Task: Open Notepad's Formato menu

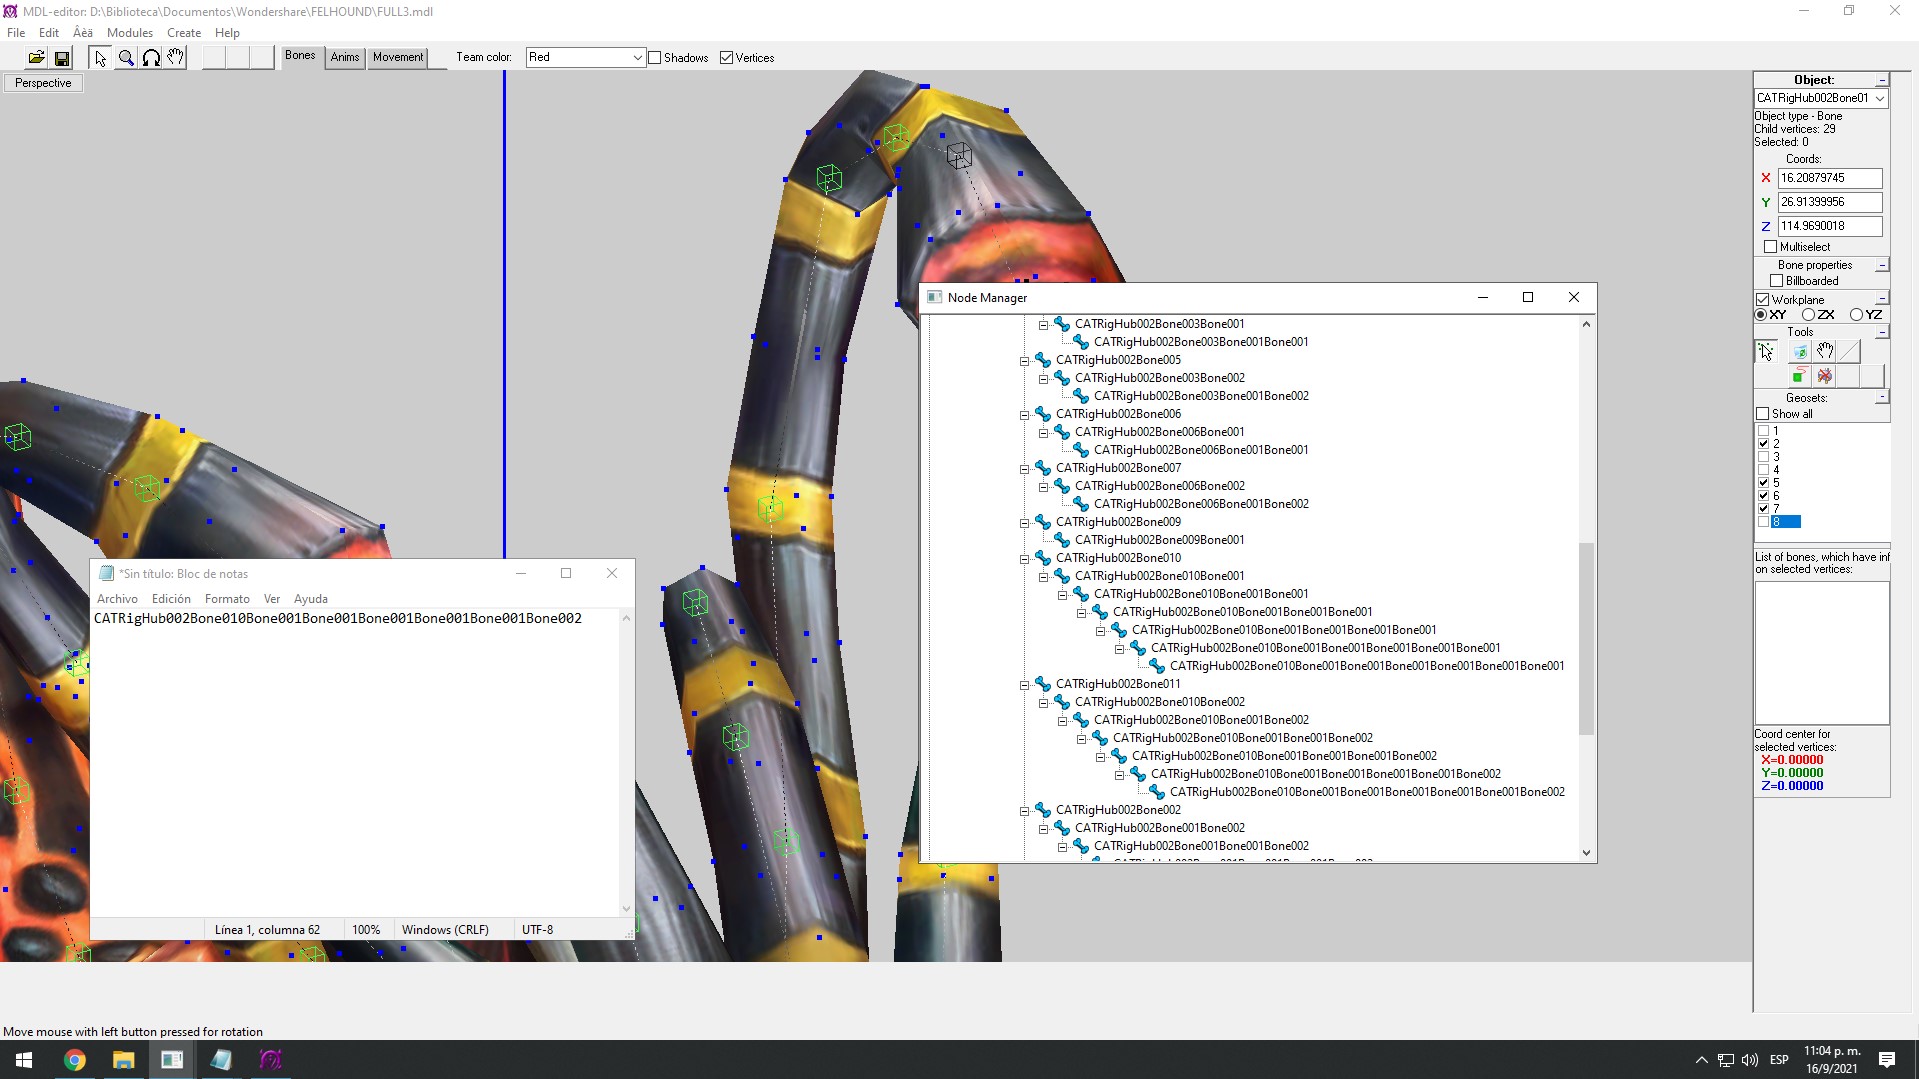Action: 227,599
